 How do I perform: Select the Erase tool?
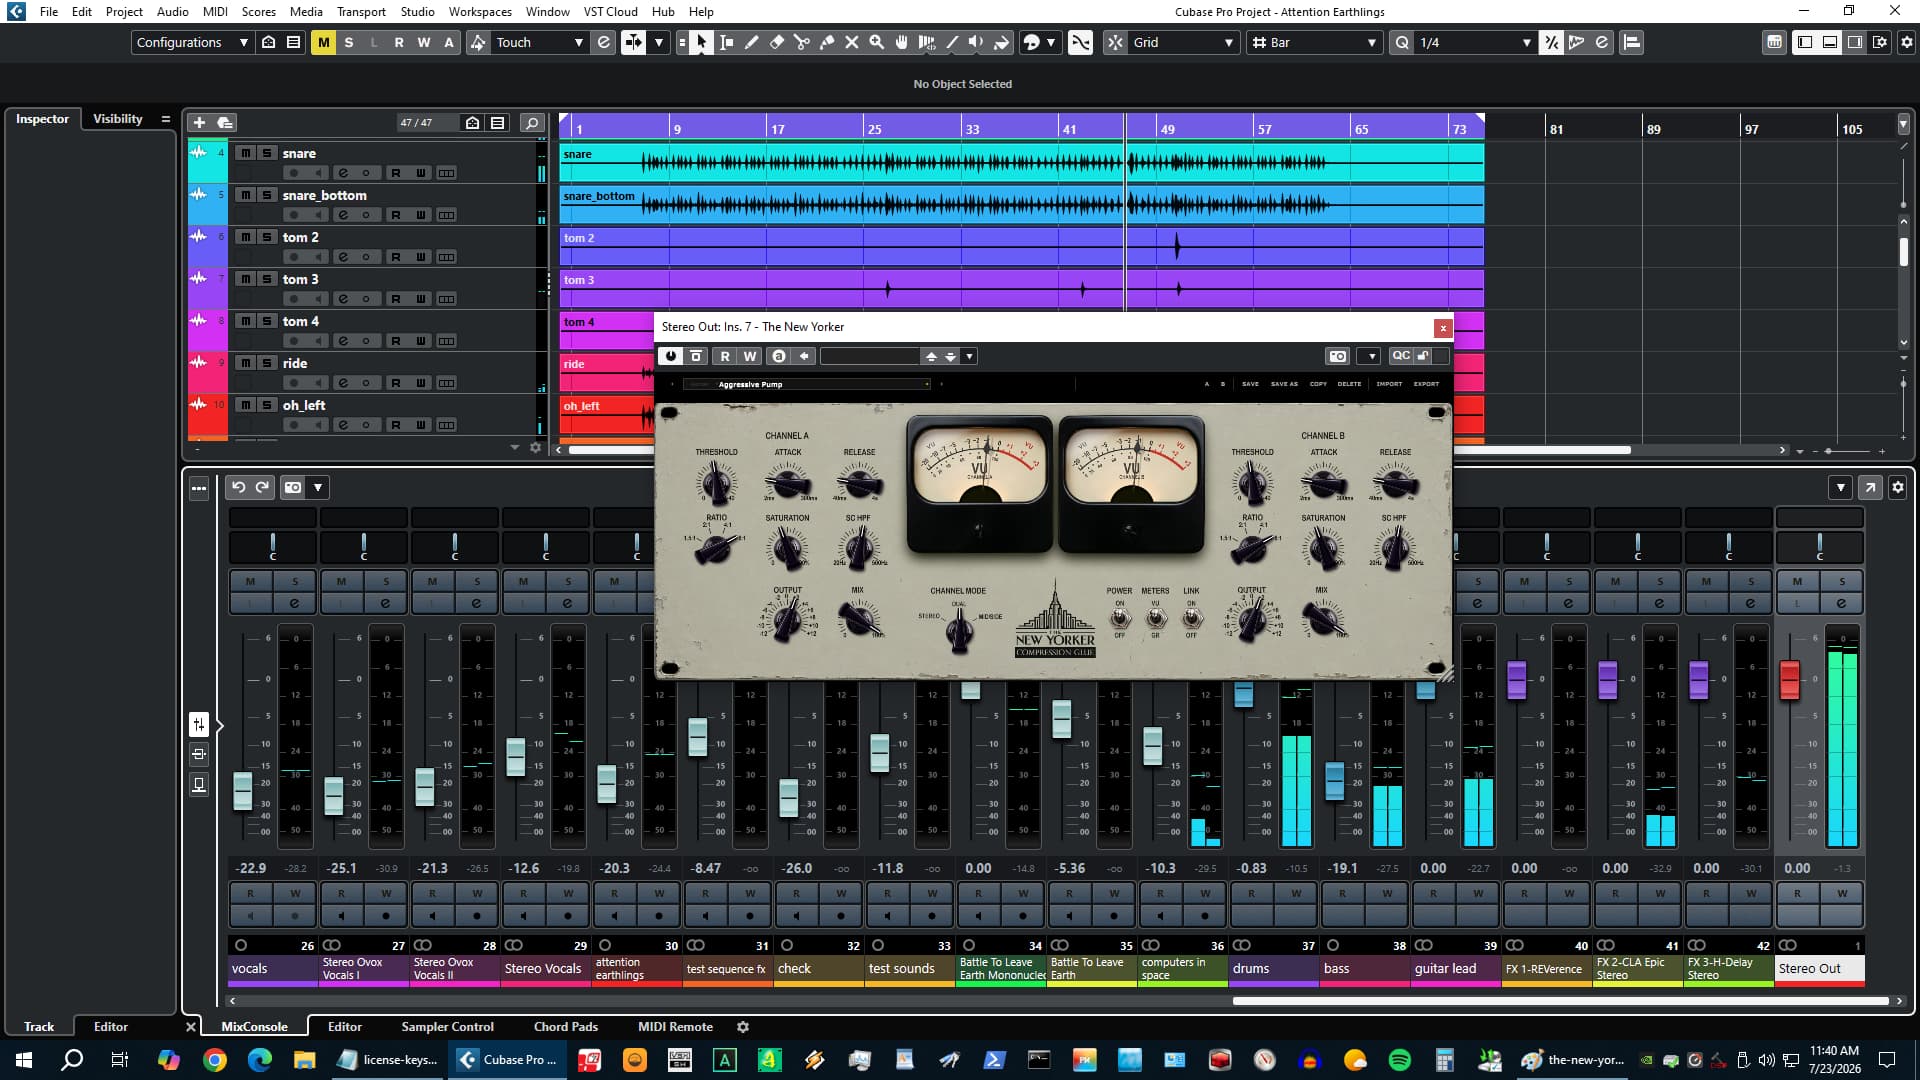[x=776, y=42]
